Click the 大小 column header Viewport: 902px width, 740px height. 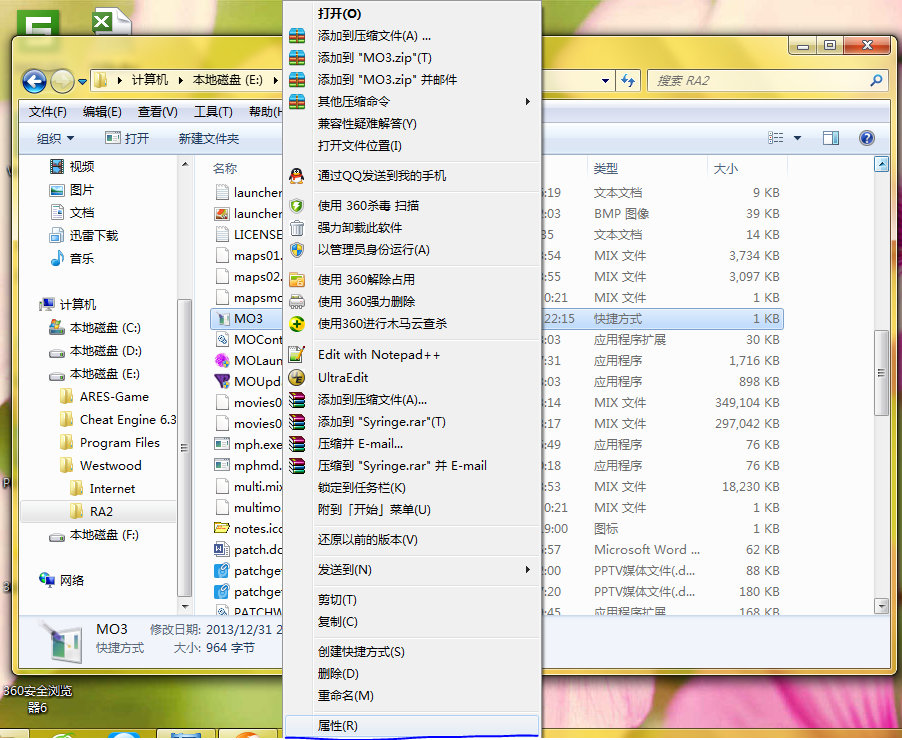(x=725, y=169)
